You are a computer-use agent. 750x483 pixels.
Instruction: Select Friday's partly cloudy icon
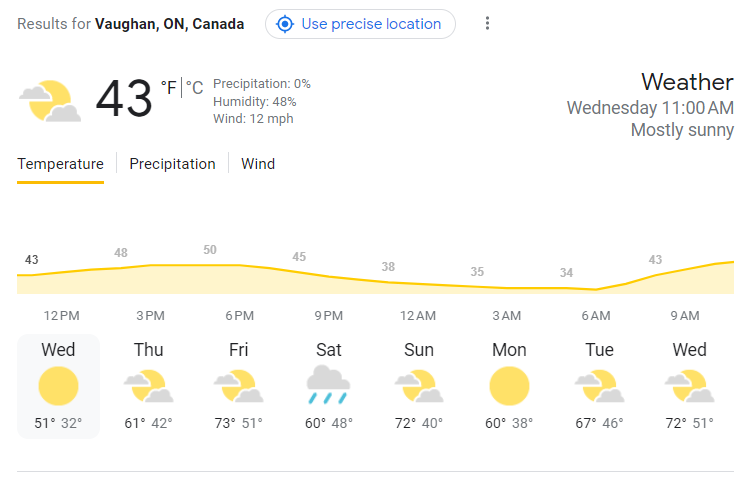click(x=238, y=386)
